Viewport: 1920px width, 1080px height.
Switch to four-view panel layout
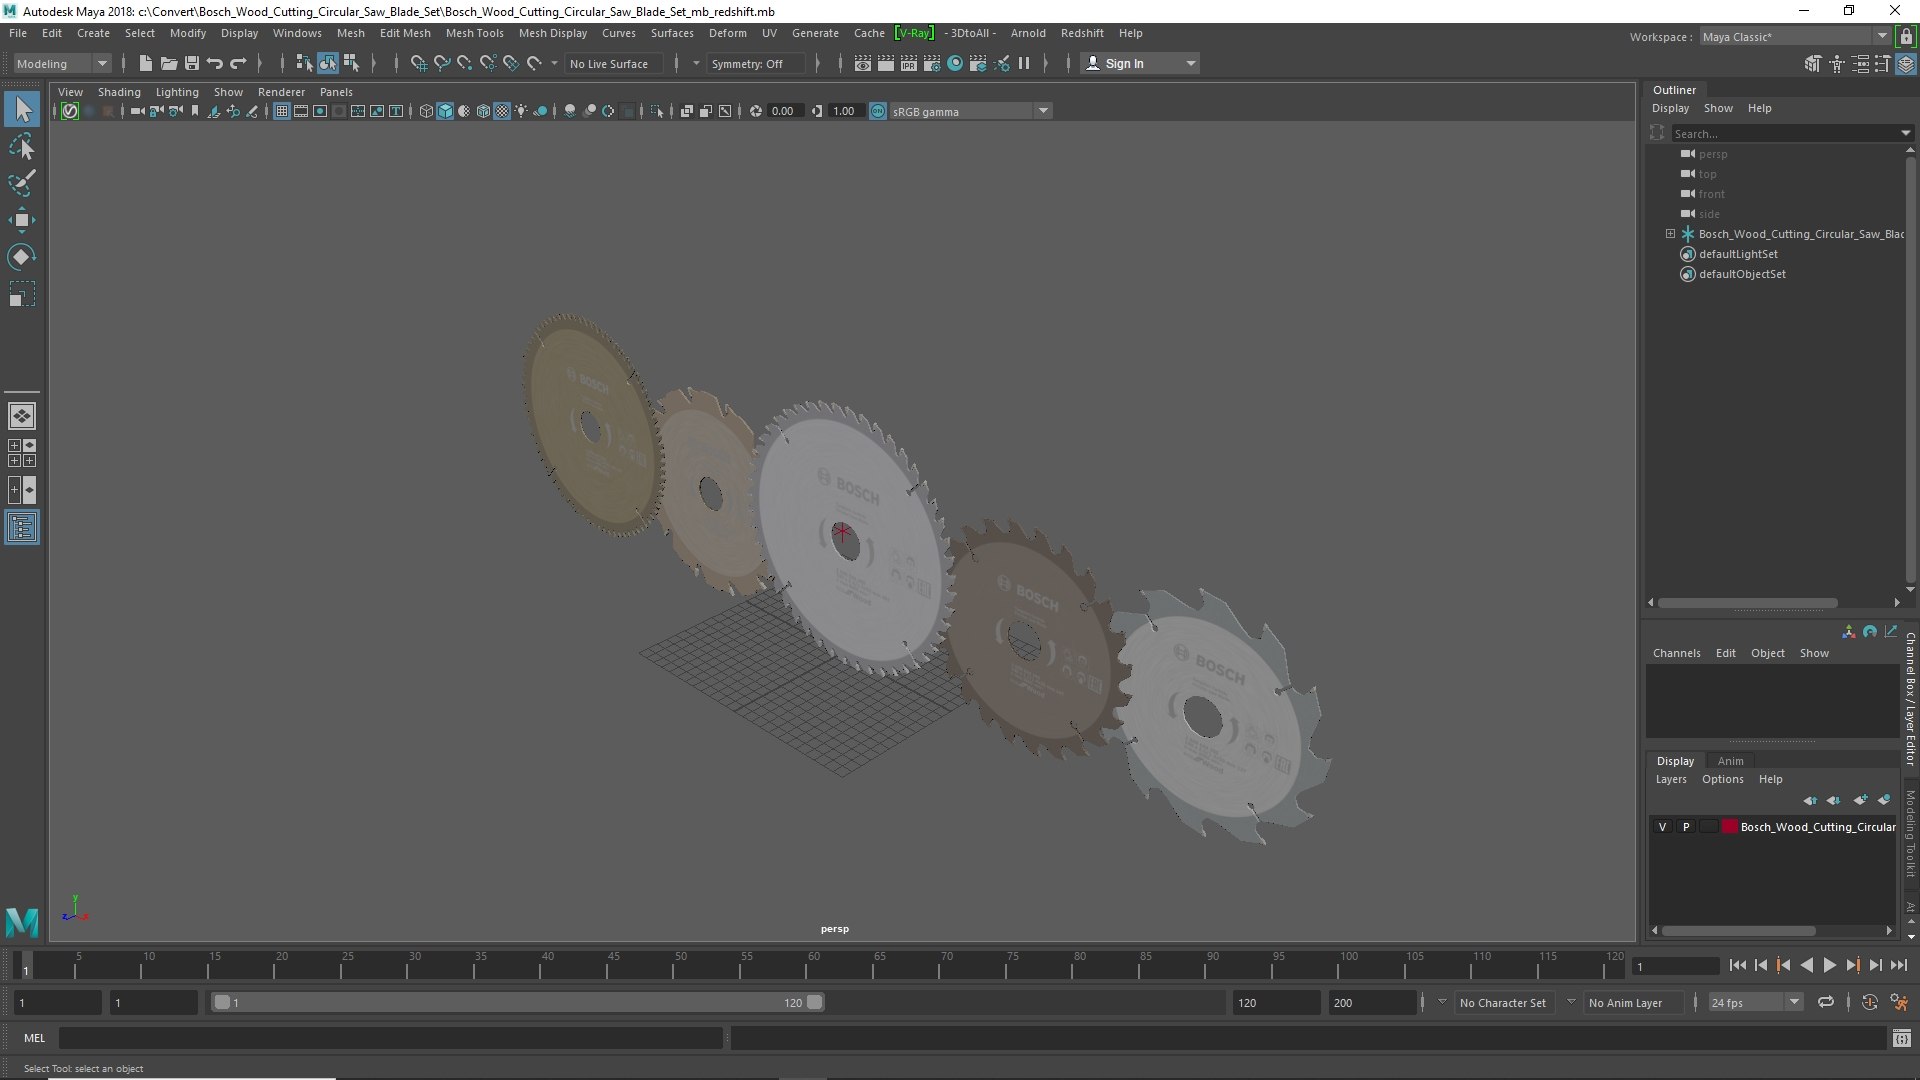(22, 453)
